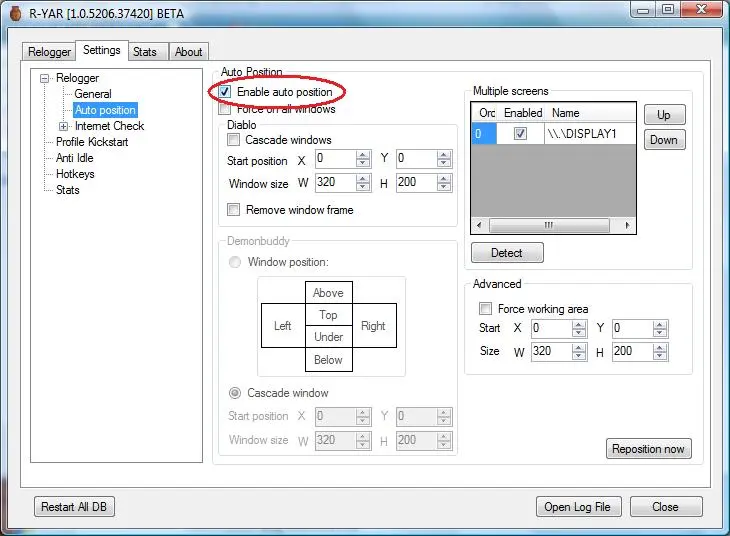Switch to the Relogger tab
This screenshot has width=730, height=536.
click(49, 52)
